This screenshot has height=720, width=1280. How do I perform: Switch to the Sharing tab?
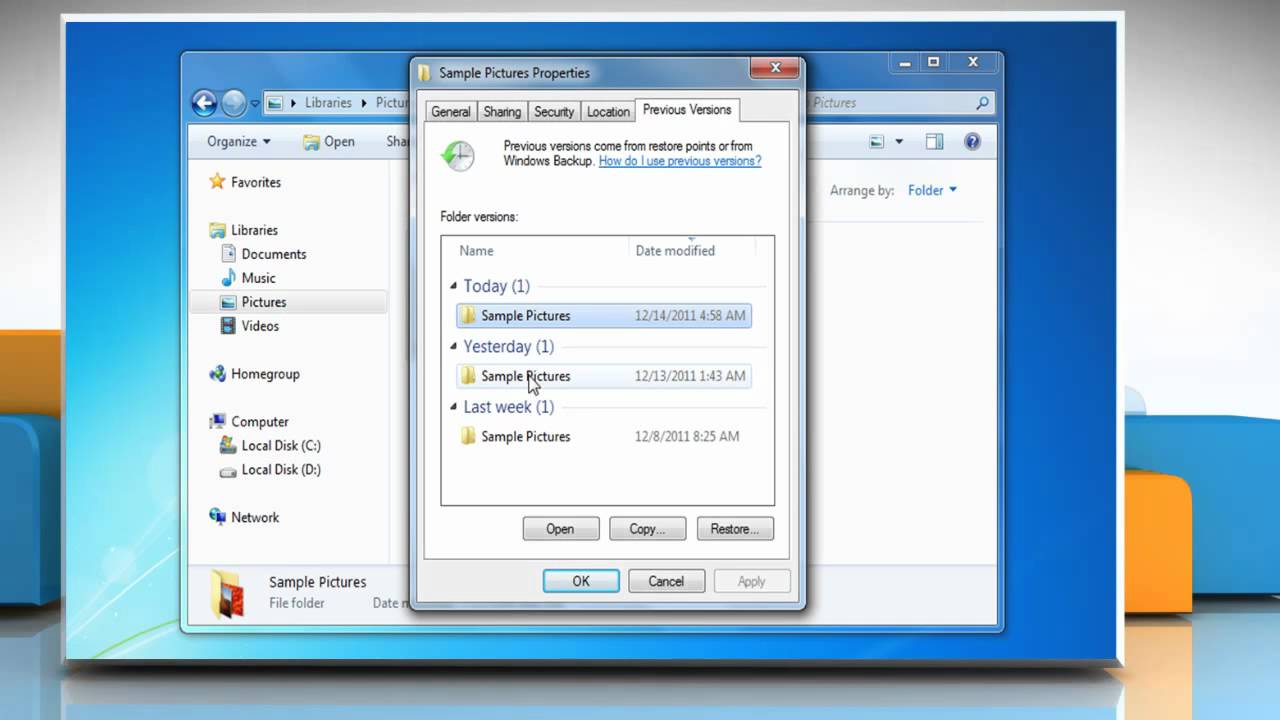502,112
